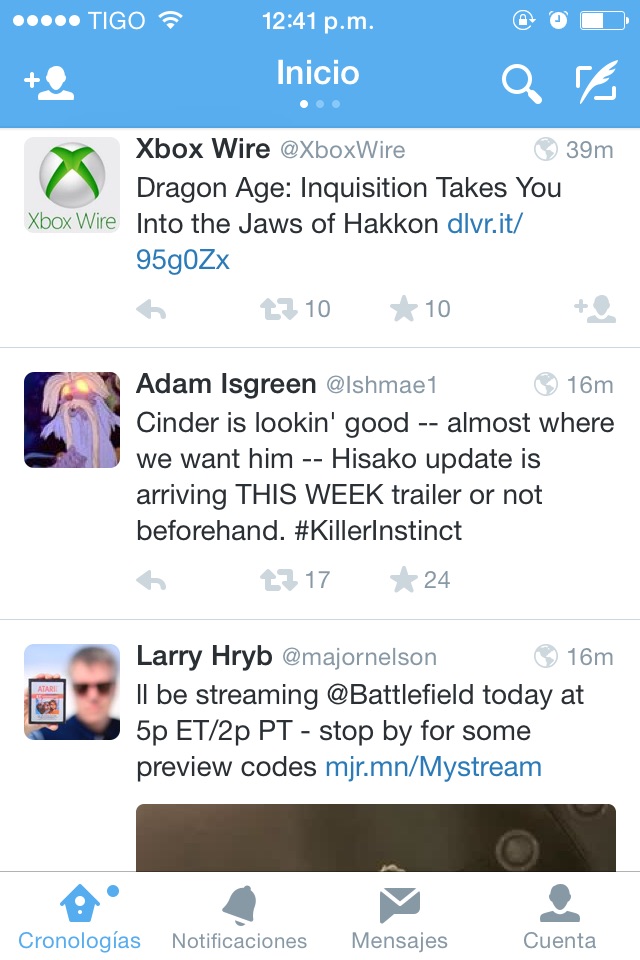Viewport: 640px width, 960px height.
Task: Follow Xbox Wire using add-user icon
Action: pyautogui.click(x=595, y=310)
